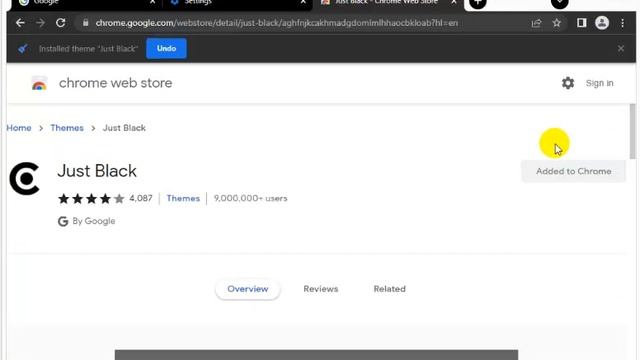Click the page's vertical scrollbar
Image resolution: width=640 pixels, height=360 pixels.
coord(633,131)
